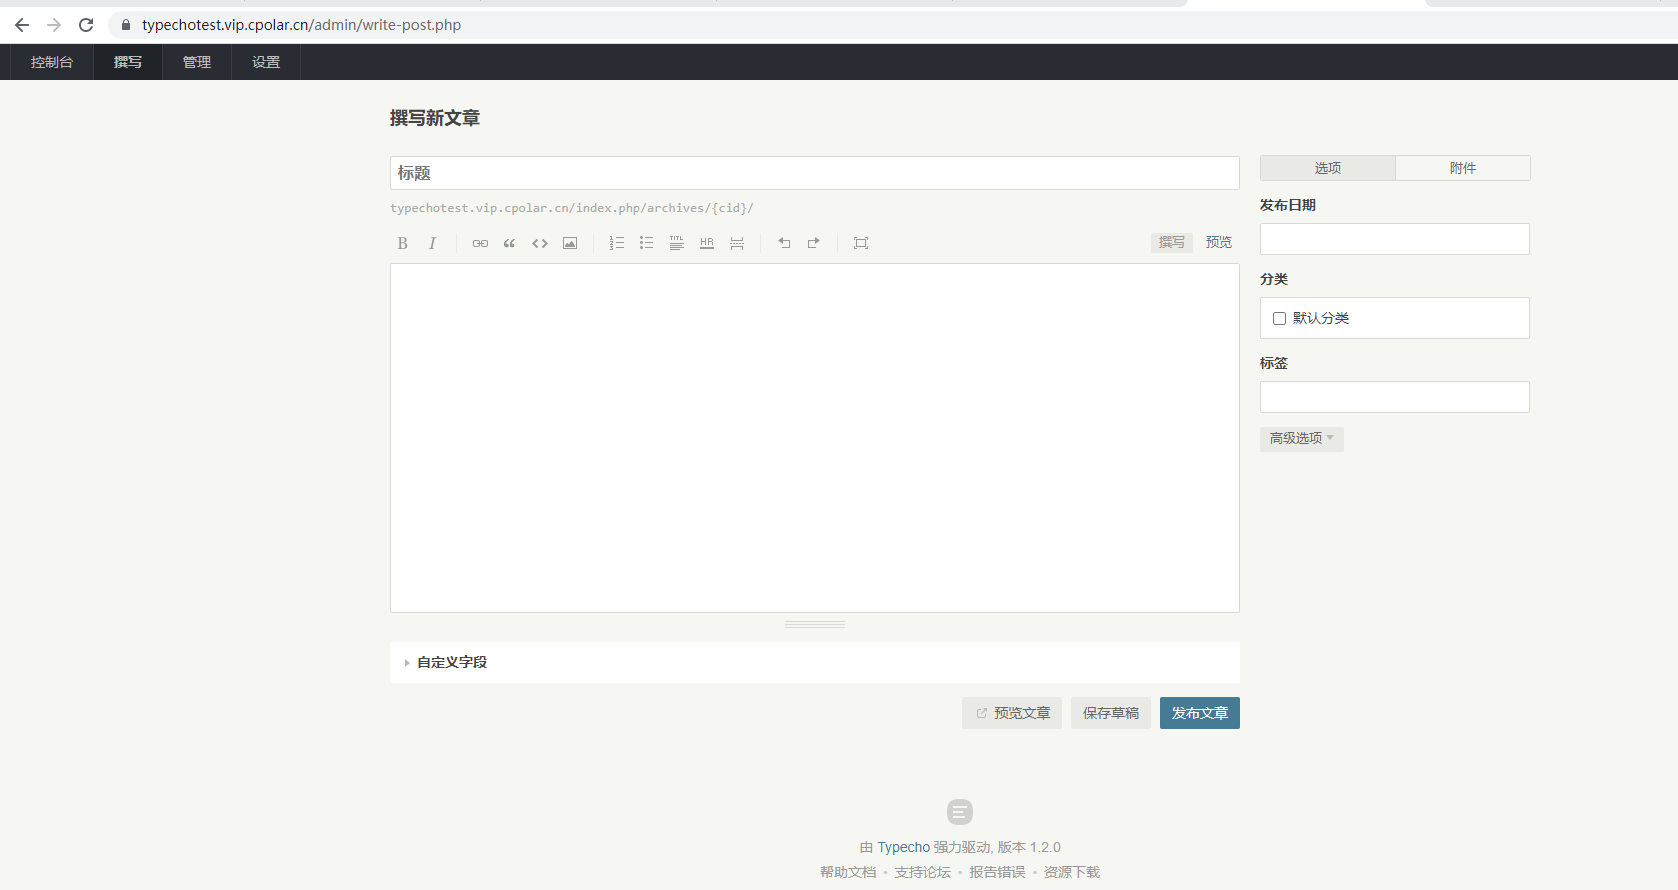Open the 帮助文档 help docs link
Image resolution: width=1678 pixels, height=890 pixels.
coord(848,872)
